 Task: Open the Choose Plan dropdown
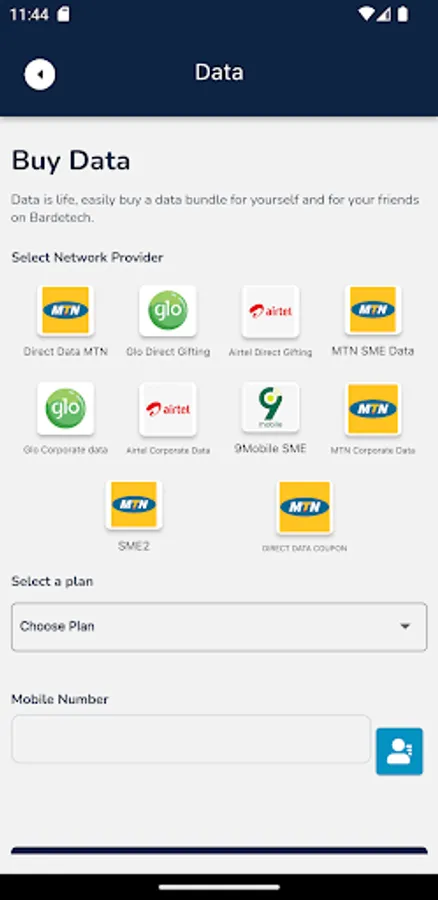click(x=219, y=627)
